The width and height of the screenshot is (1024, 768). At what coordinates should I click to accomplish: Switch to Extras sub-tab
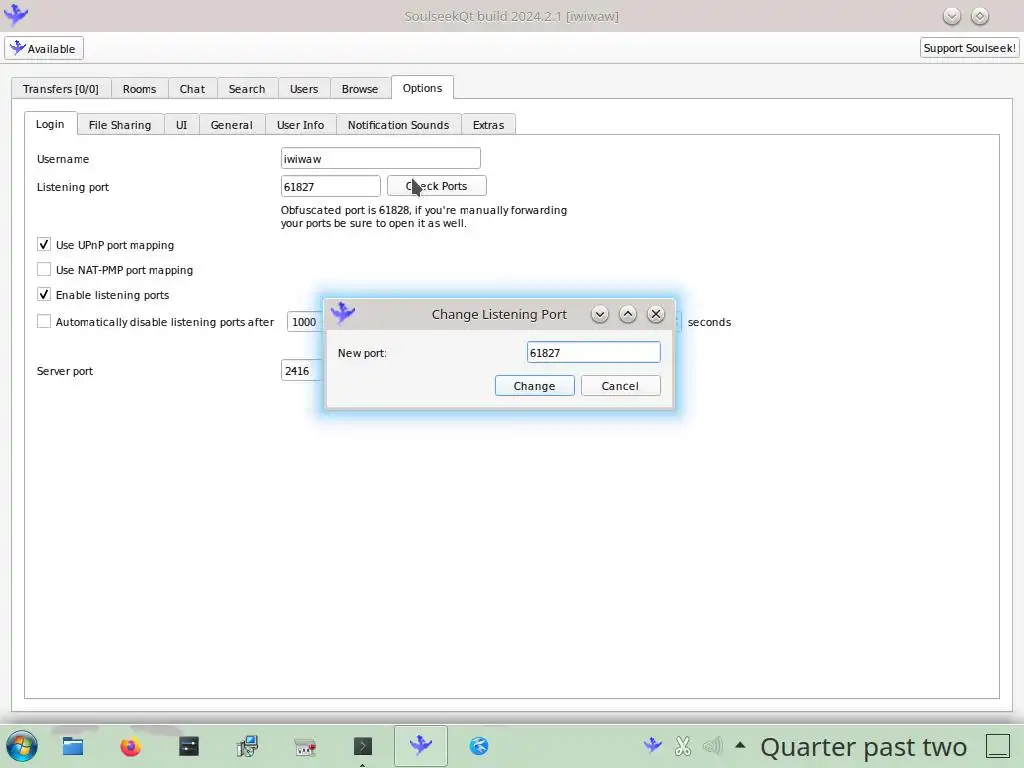488,125
